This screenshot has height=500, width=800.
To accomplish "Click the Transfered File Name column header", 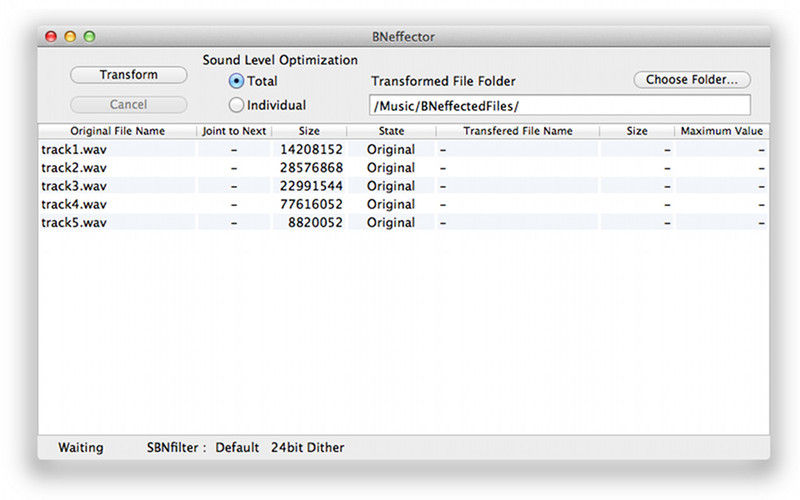I will (518, 131).
